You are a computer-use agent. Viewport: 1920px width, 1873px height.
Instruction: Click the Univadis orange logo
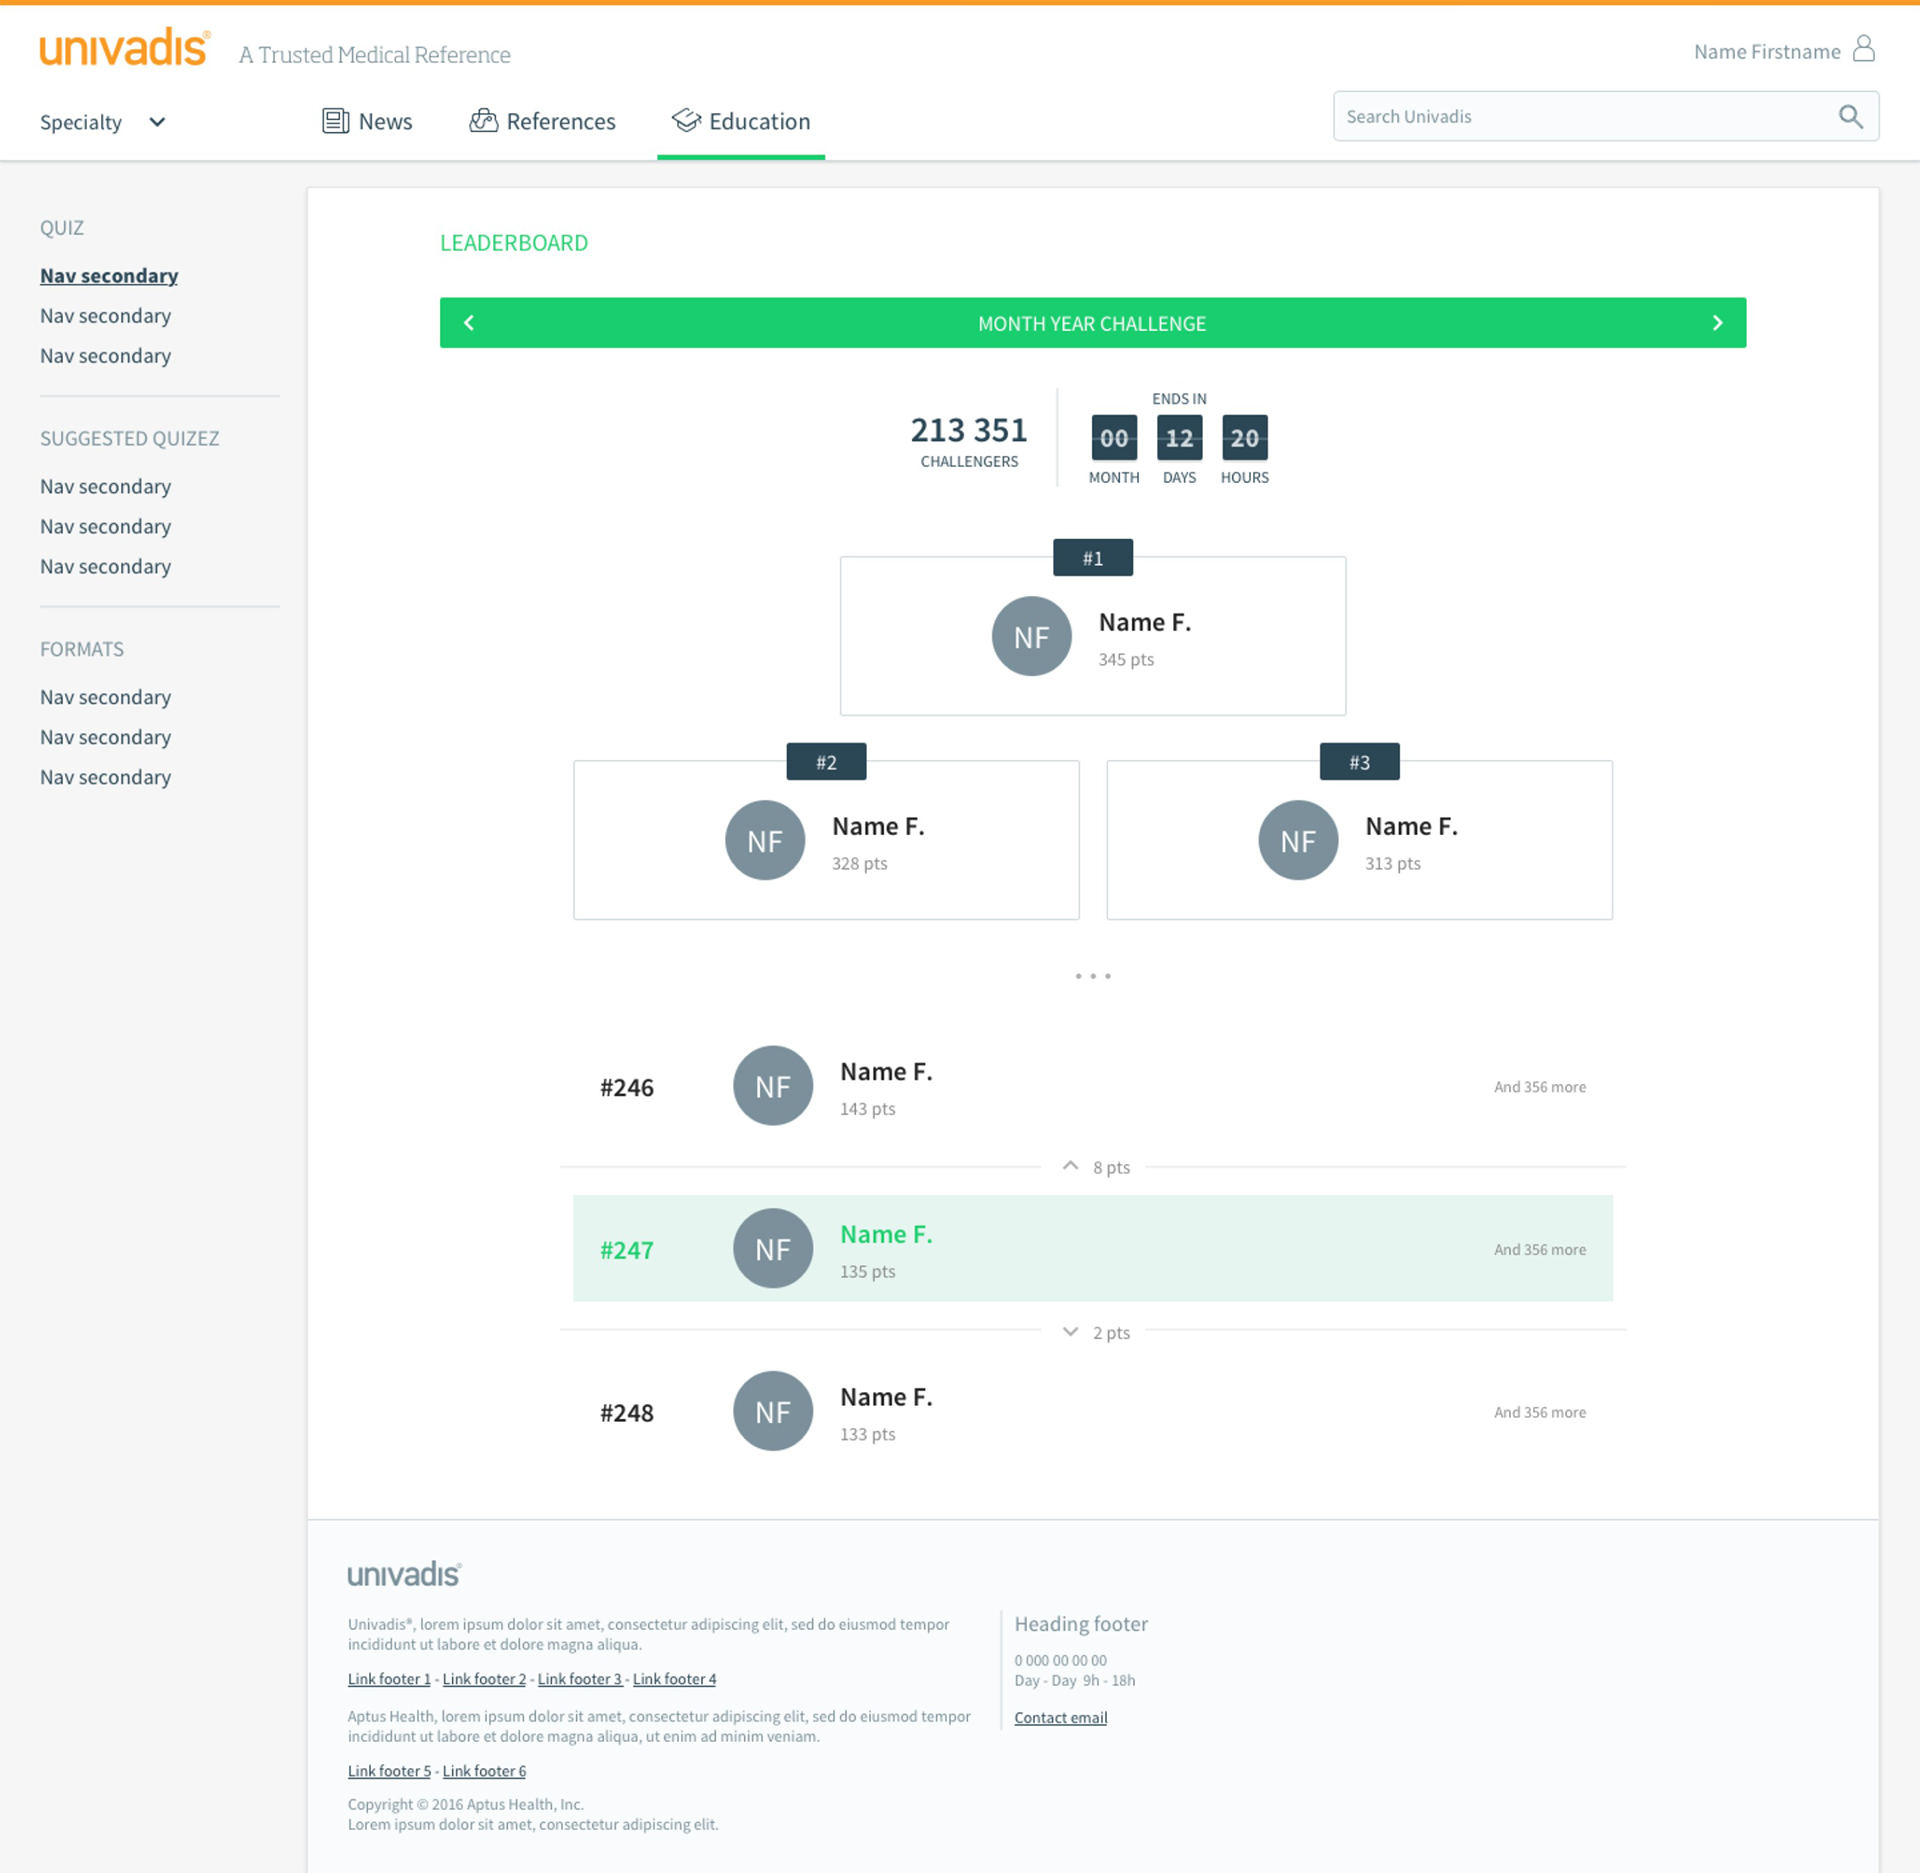pos(124,48)
